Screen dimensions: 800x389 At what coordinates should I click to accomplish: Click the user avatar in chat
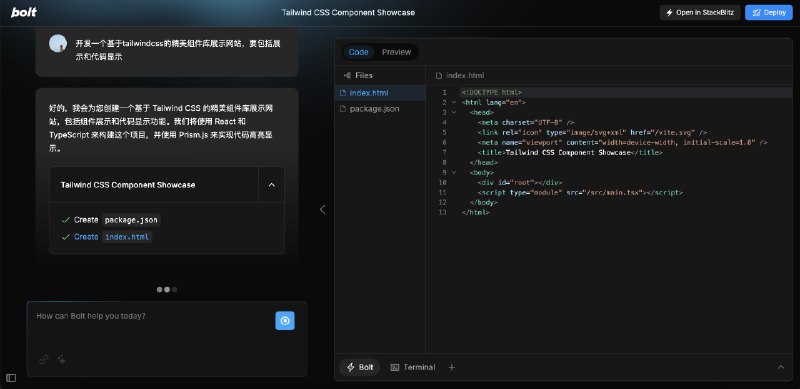[x=58, y=43]
